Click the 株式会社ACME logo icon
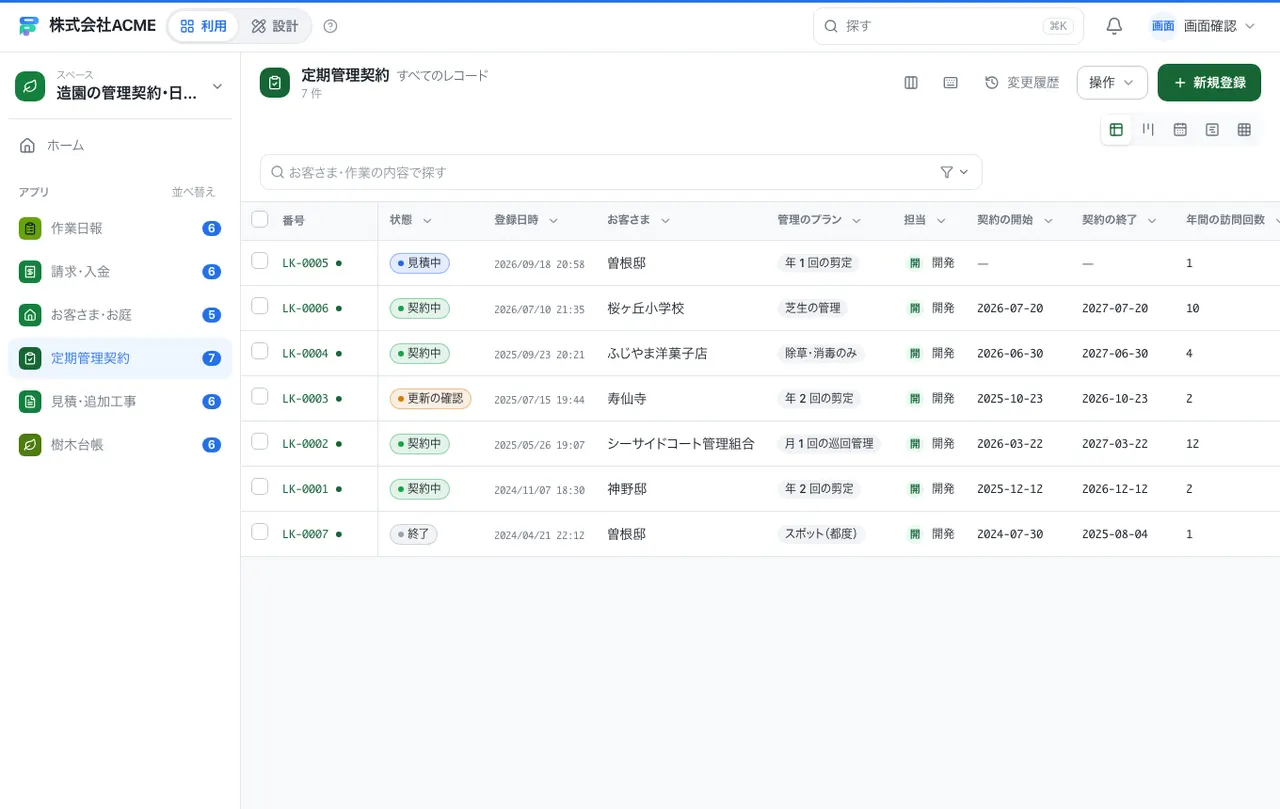This screenshot has height=809, width=1280. pos(29,26)
